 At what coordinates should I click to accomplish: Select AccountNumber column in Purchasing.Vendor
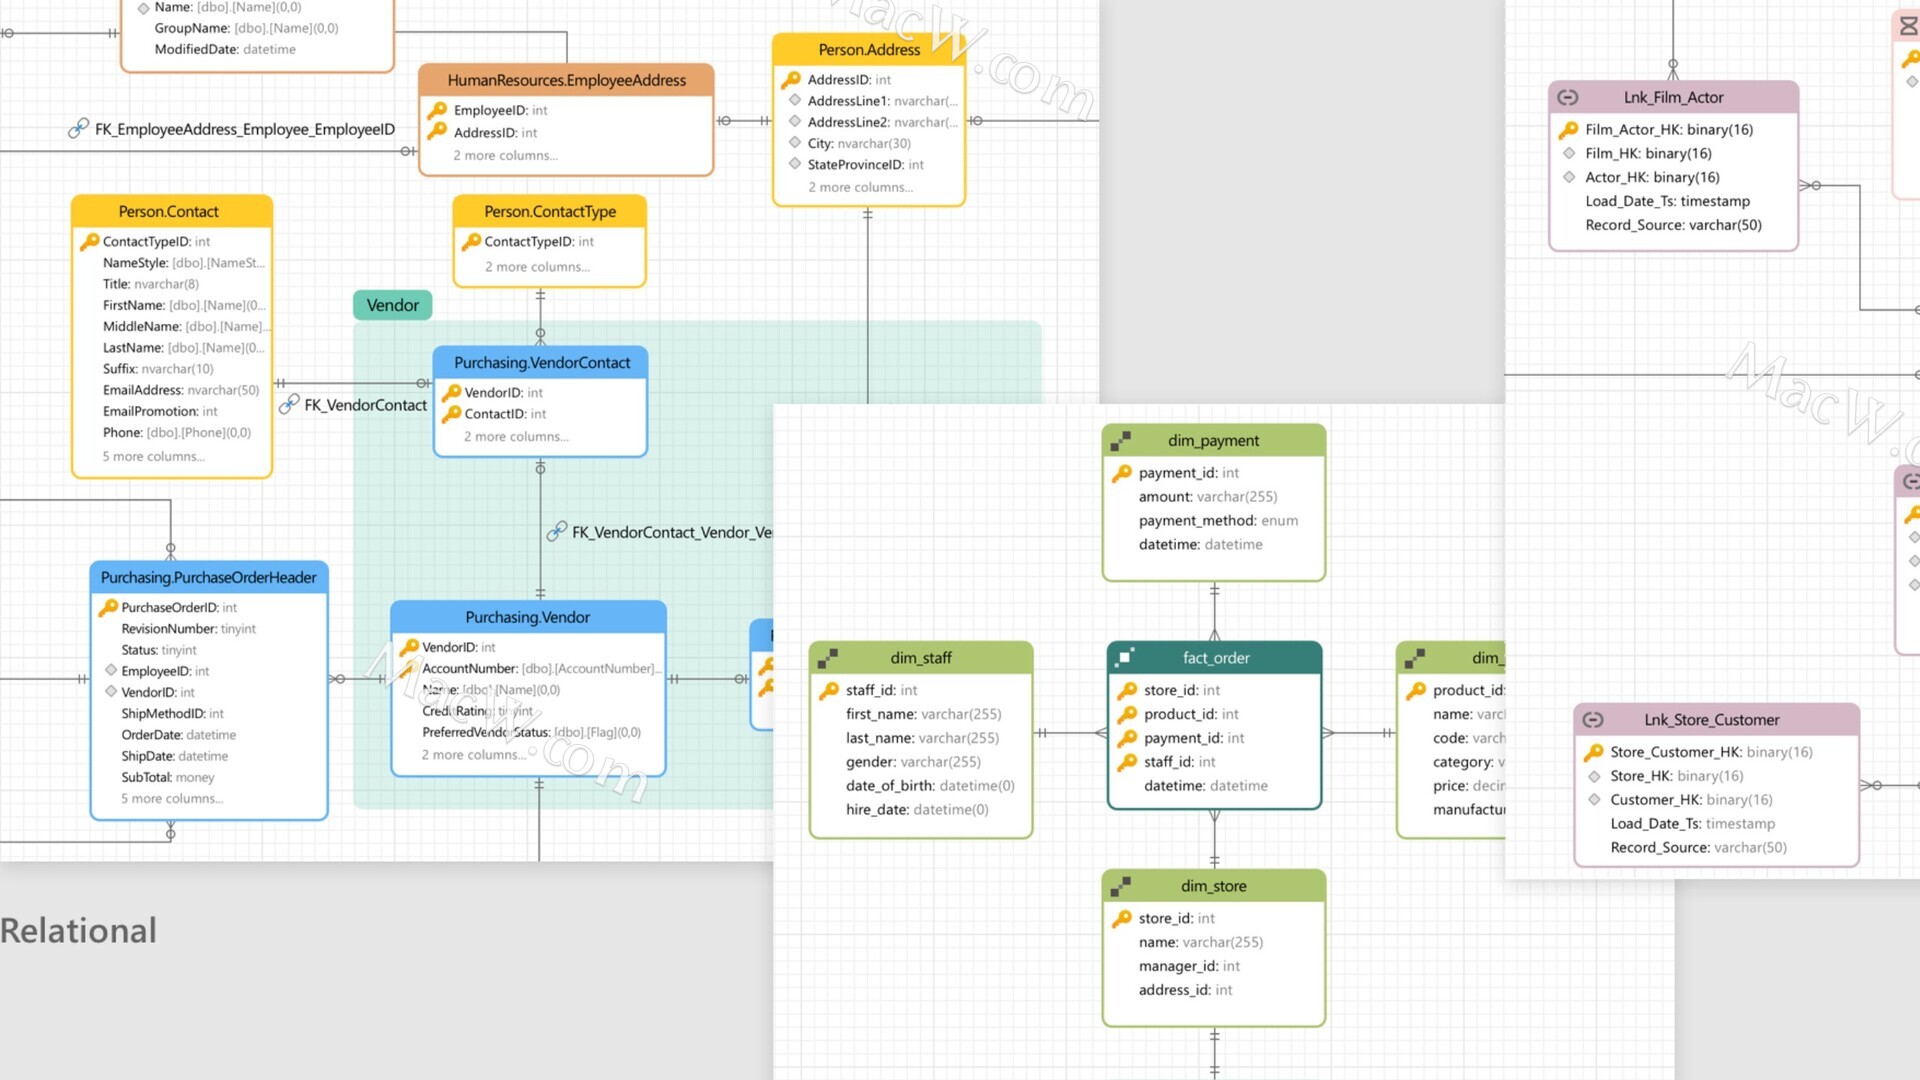click(x=541, y=668)
